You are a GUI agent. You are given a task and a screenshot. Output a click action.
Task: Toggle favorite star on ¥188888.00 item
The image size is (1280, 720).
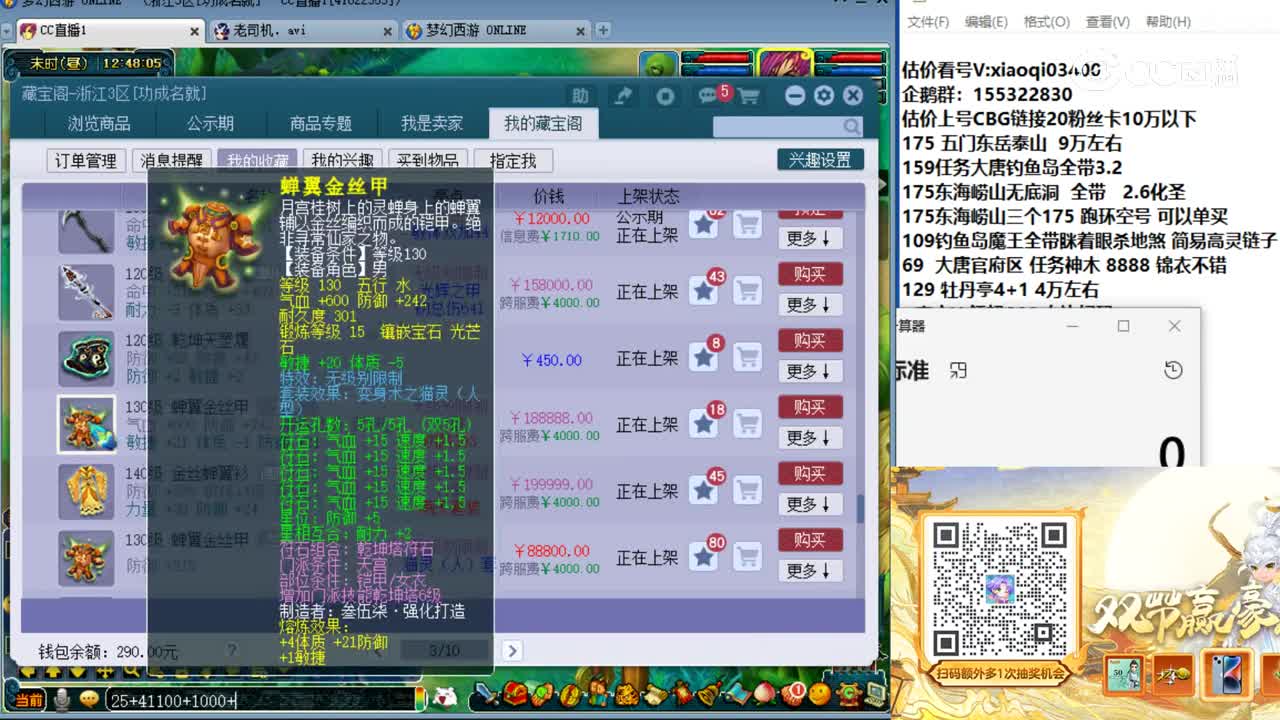704,424
